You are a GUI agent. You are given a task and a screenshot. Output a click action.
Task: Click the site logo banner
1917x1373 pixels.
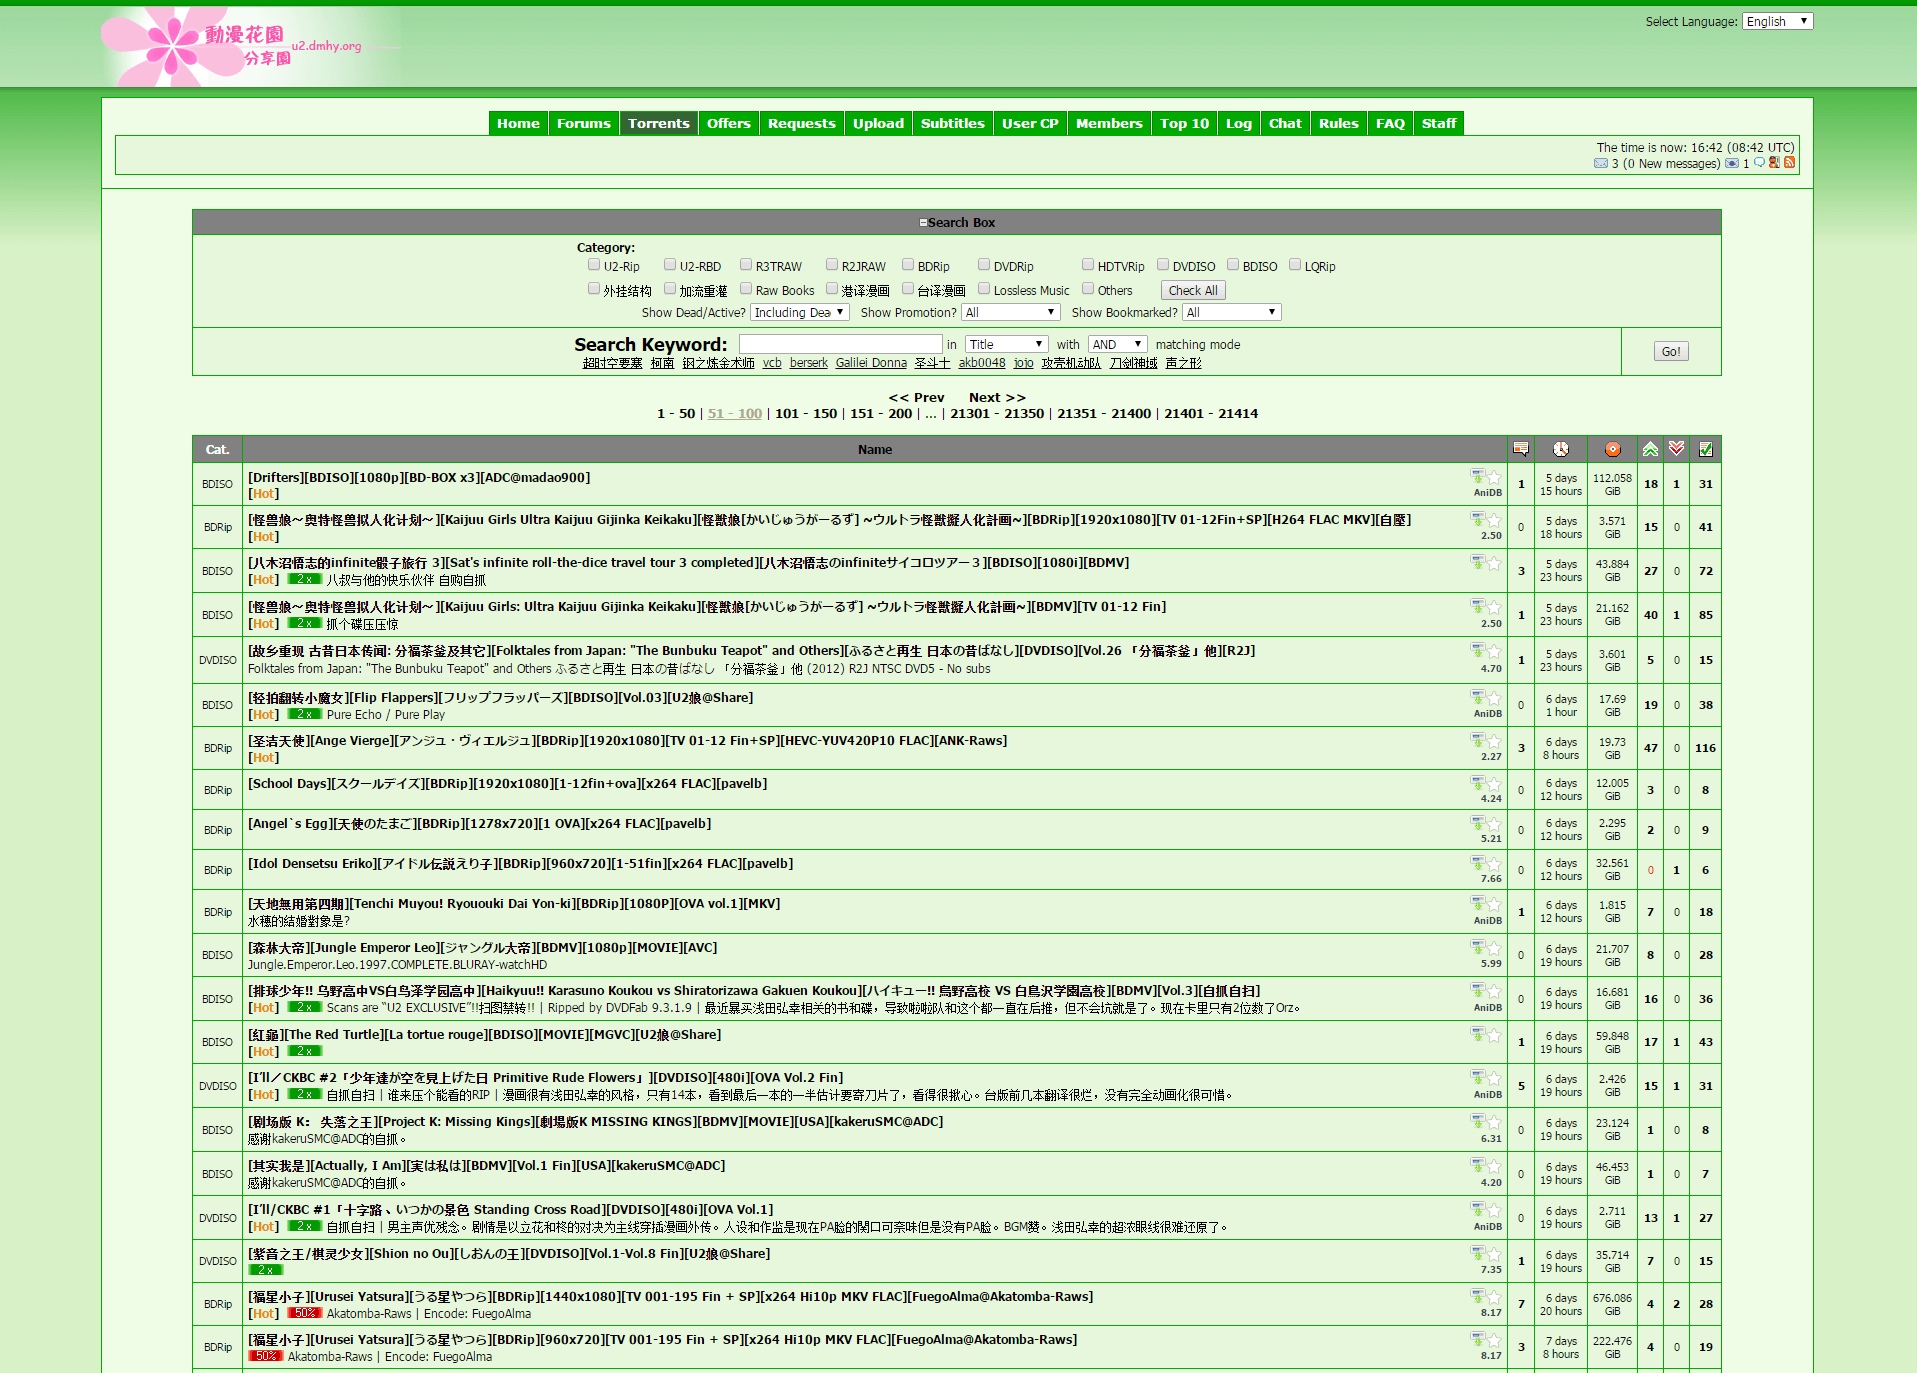(x=250, y=46)
